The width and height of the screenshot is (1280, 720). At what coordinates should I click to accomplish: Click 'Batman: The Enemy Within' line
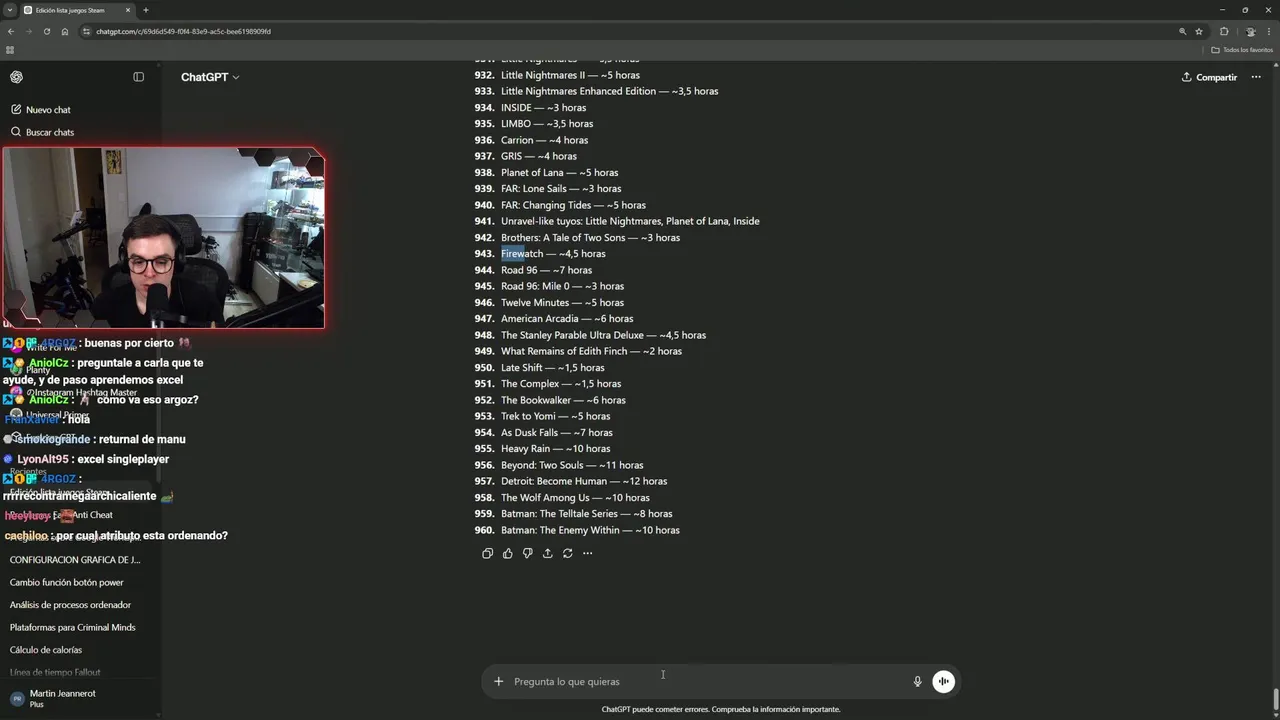[x=590, y=530]
